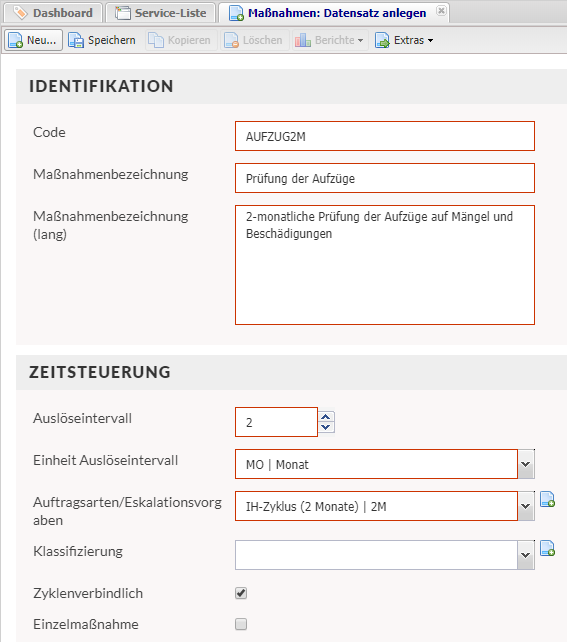The image size is (567, 642).
Task: Expand the Einheit Auslöseintervall dropdown arrow
Action: coord(526,464)
